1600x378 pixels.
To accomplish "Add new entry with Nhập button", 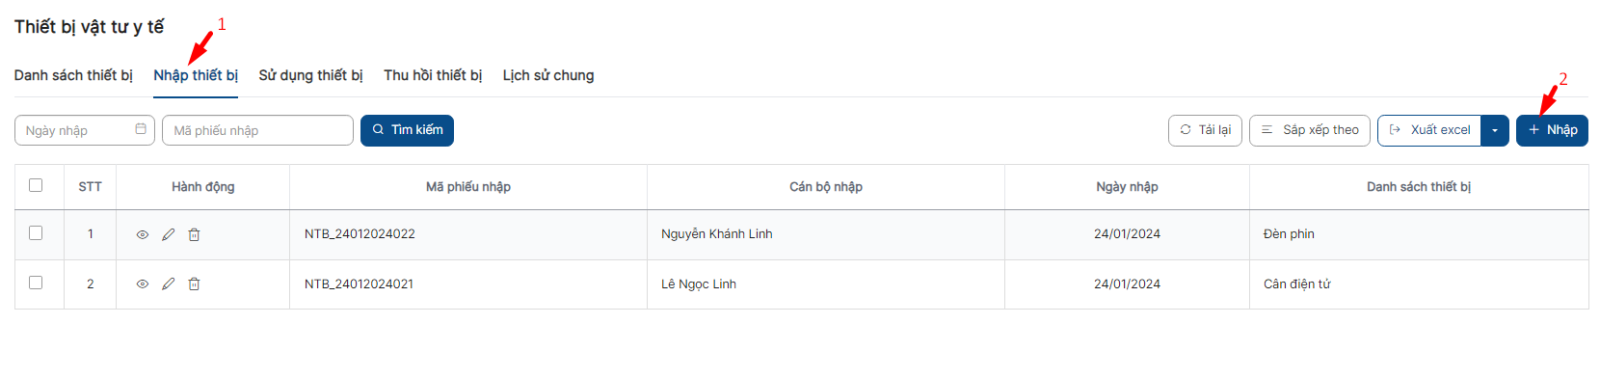I will pos(1552,130).
